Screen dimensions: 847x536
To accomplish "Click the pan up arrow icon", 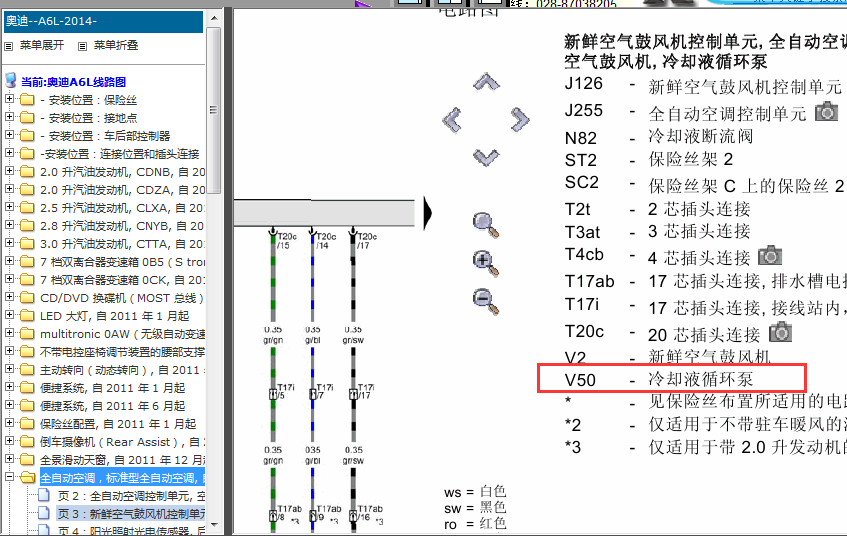I will tap(486, 82).
